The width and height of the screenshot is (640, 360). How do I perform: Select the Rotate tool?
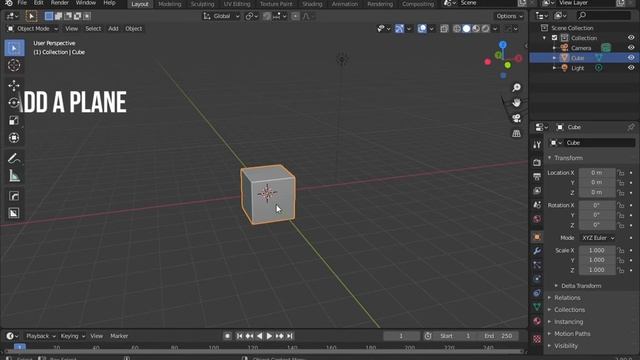pos(14,102)
